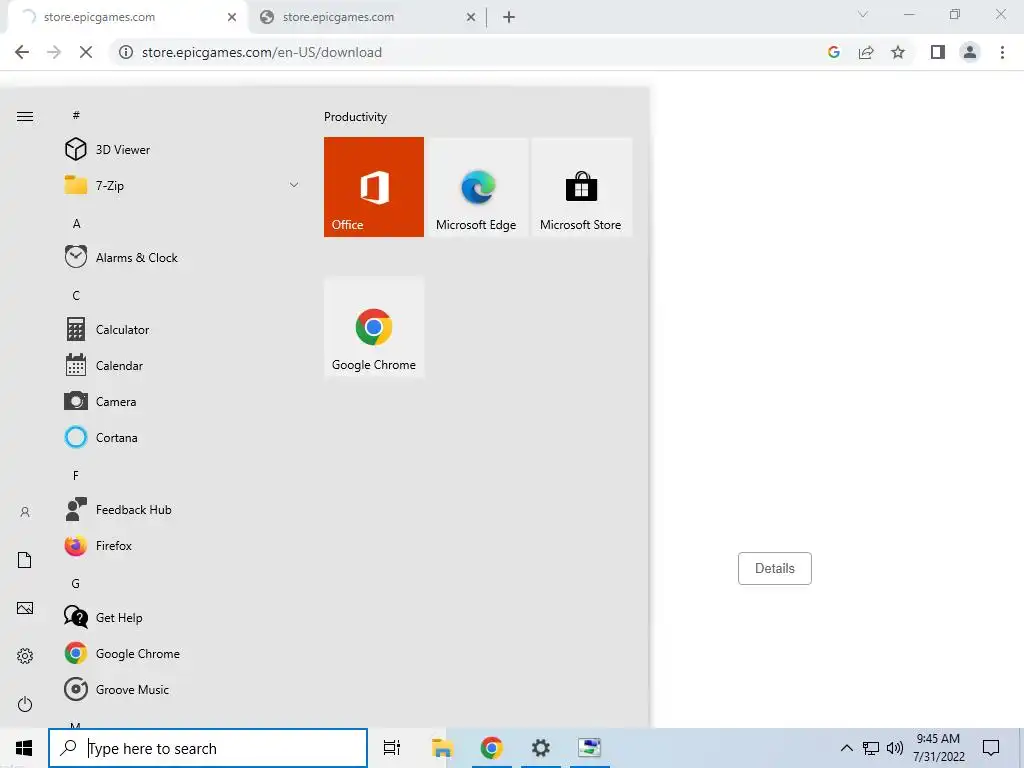
Task: Jump via the A letter header
Action: click(76, 224)
